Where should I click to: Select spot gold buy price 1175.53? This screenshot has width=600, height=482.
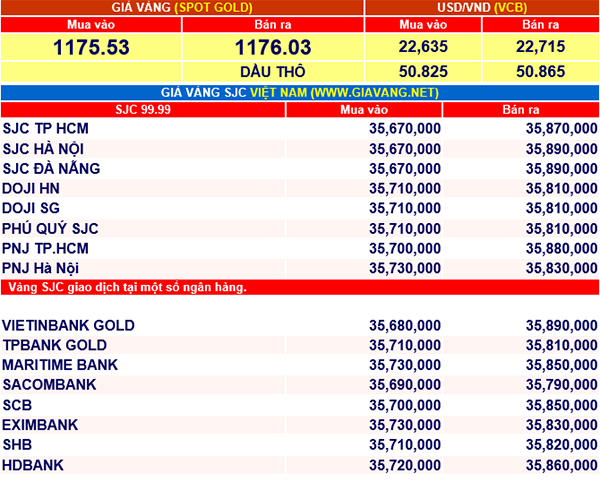tap(91, 47)
